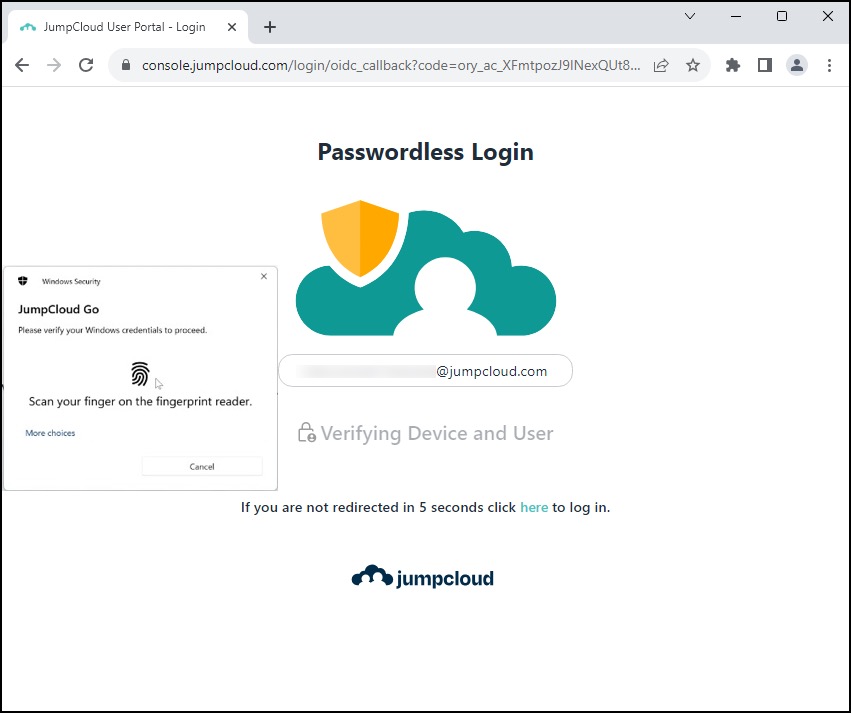The image size is (851, 713).
Task: Open a new browser tab
Action: [x=269, y=27]
